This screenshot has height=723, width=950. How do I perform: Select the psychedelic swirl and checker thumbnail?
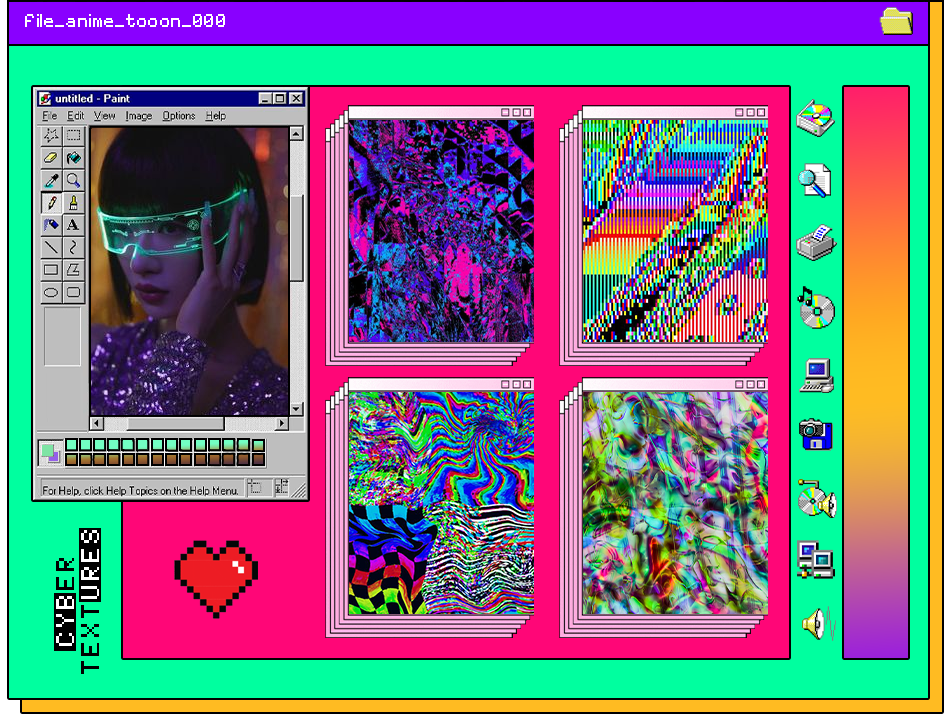(x=441, y=503)
